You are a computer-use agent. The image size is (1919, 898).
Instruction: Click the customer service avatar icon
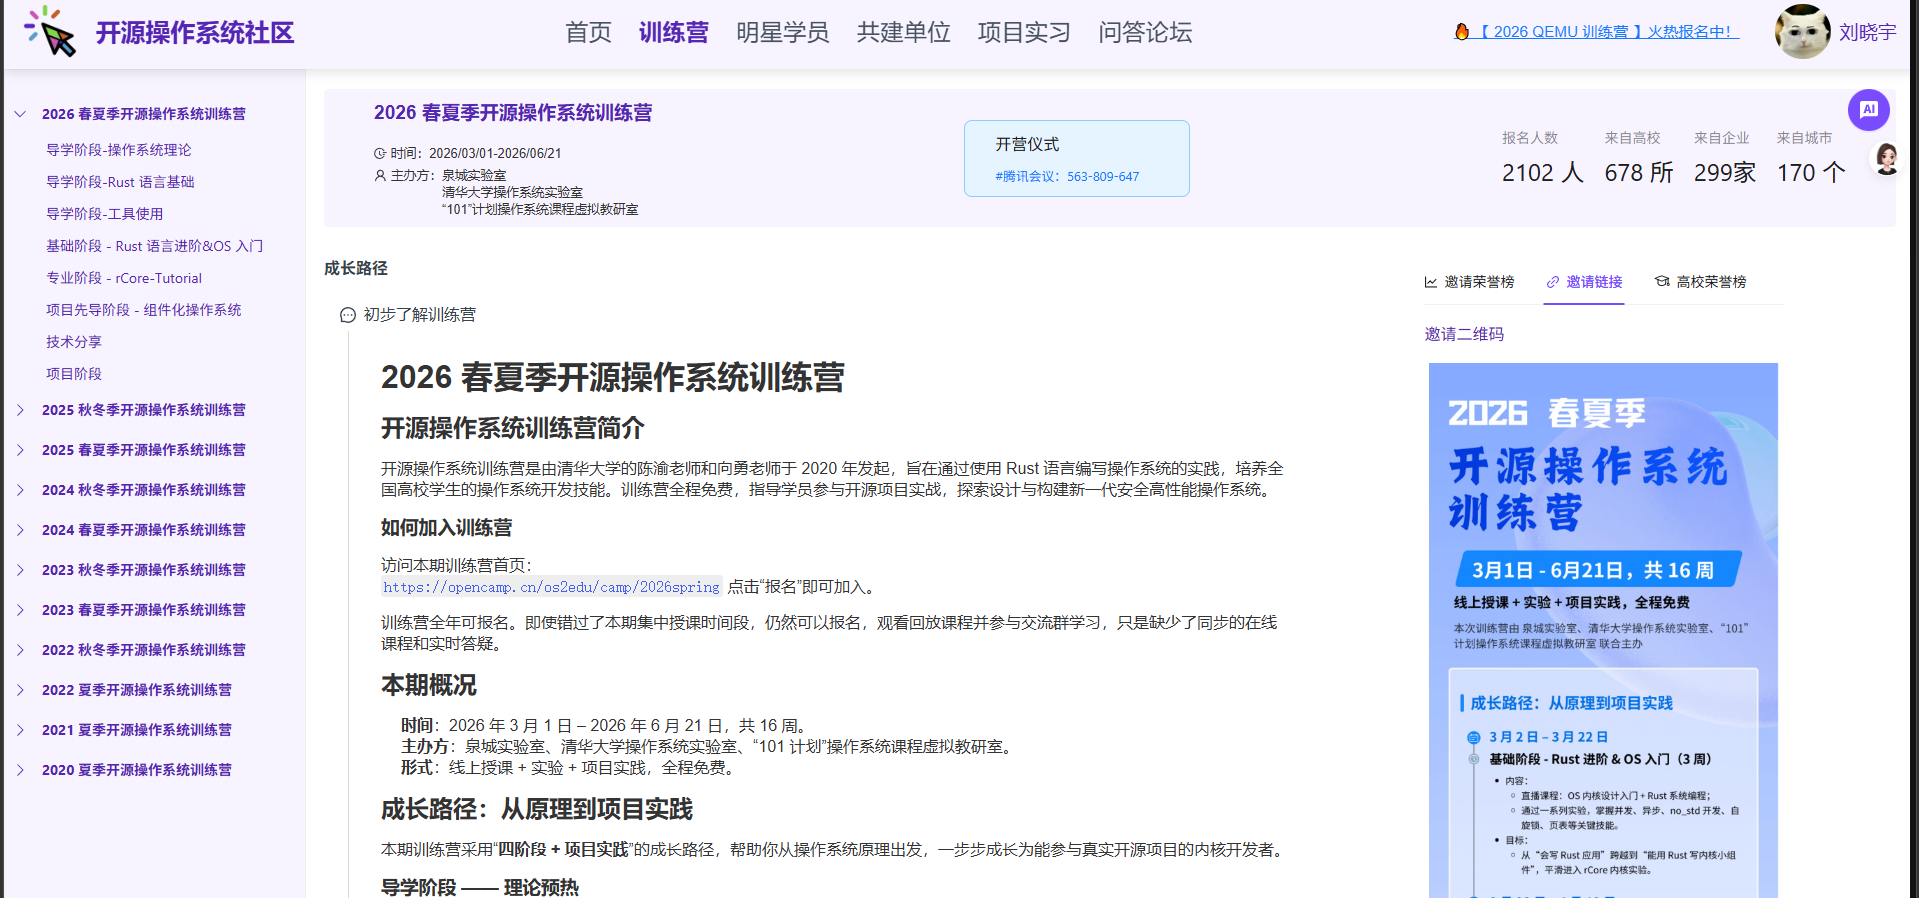click(x=1885, y=159)
